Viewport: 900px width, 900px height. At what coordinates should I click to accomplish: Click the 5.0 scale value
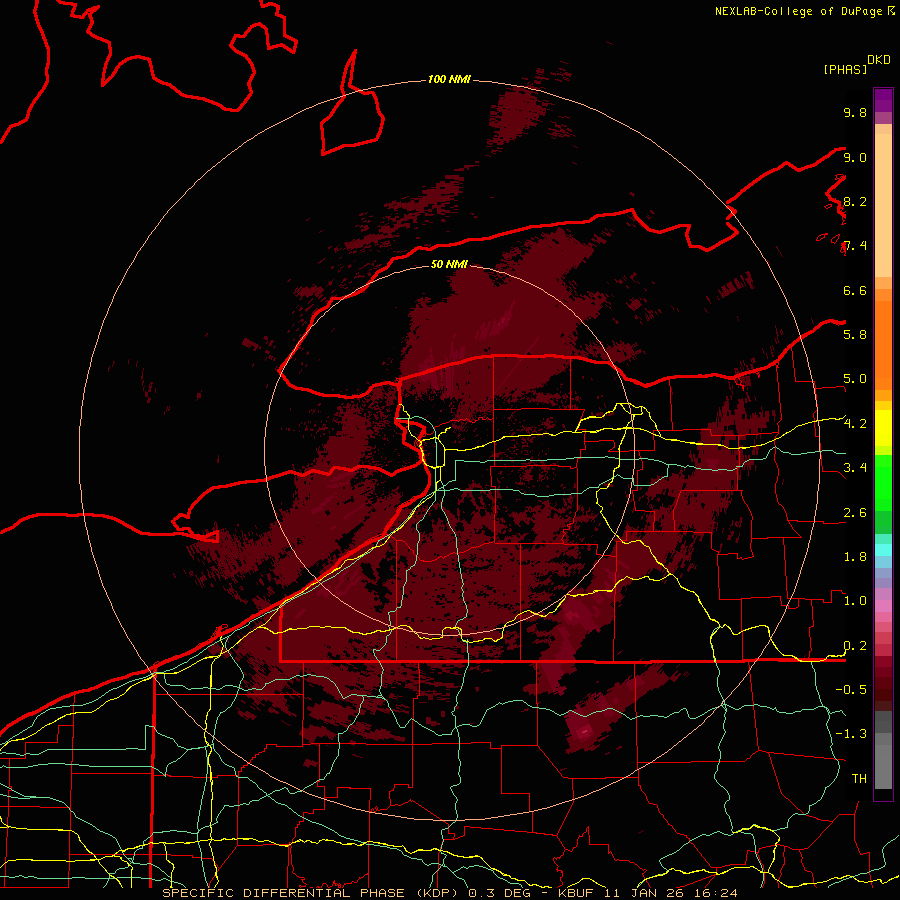pos(855,379)
